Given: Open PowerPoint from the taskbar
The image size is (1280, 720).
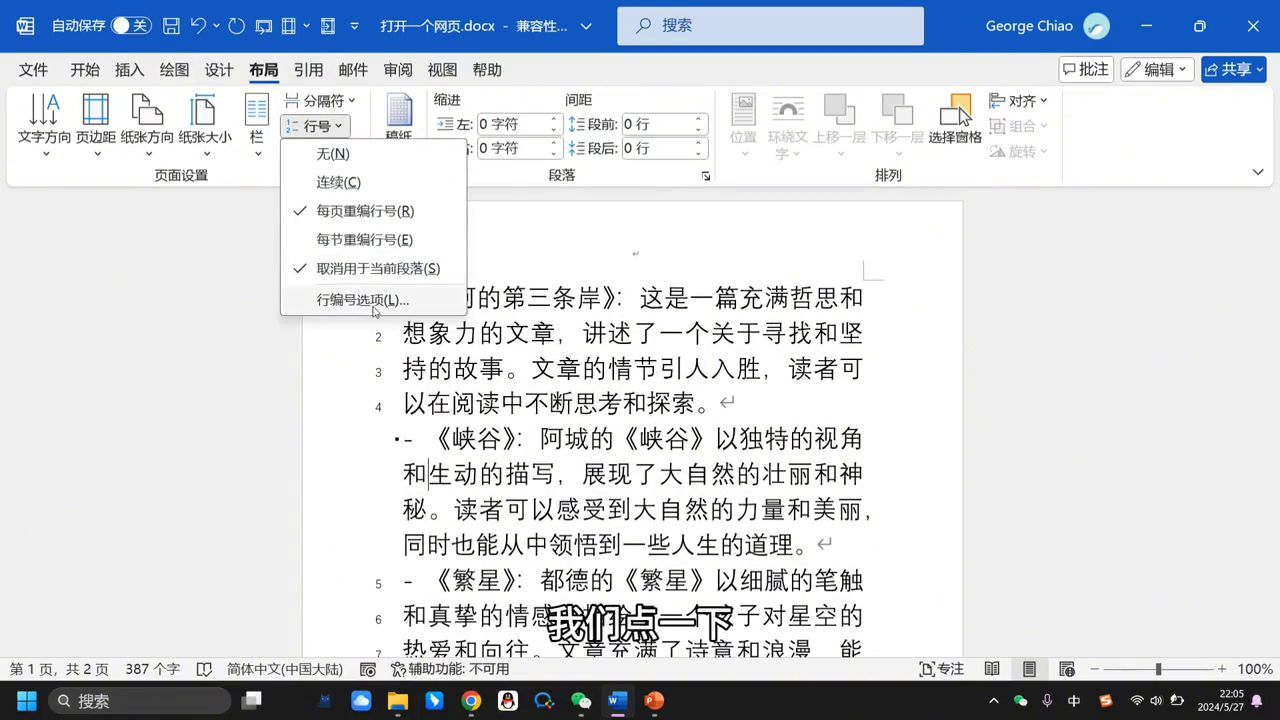Looking at the screenshot, I should coord(654,701).
